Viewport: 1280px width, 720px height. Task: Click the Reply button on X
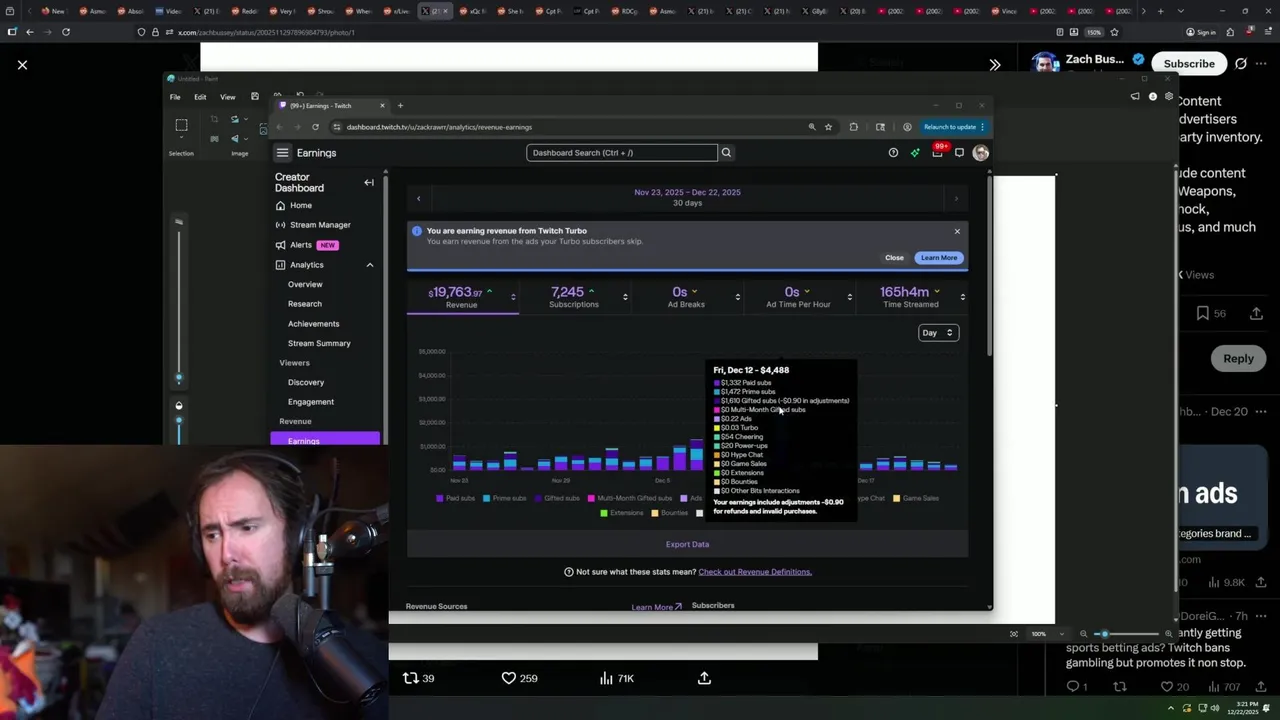(x=1238, y=358)
